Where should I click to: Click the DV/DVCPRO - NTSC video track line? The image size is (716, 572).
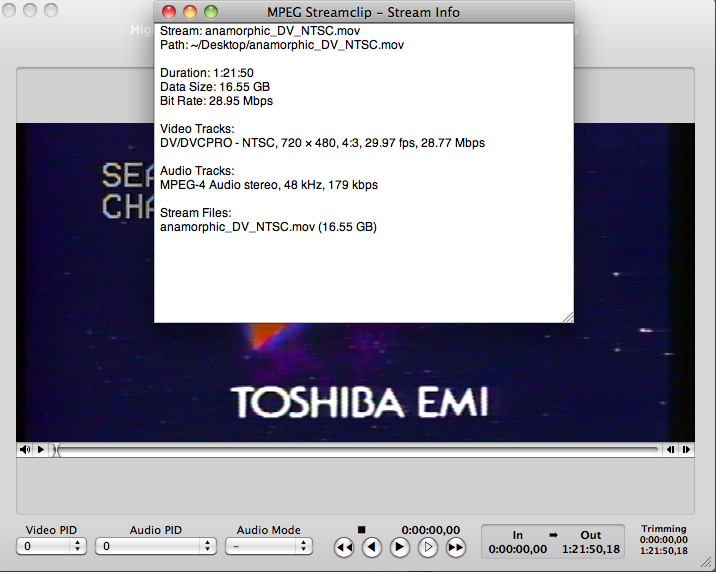[322, 143]
